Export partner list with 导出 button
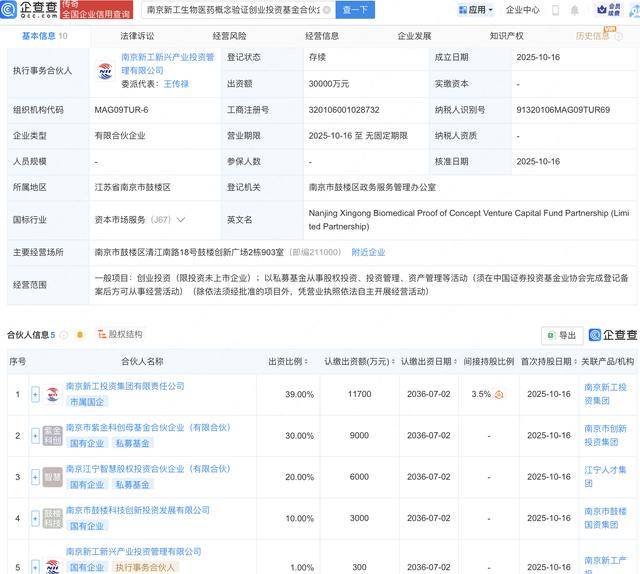Image resolution: width=640 pixels, height=574 pixels. (x=561, y=336)
